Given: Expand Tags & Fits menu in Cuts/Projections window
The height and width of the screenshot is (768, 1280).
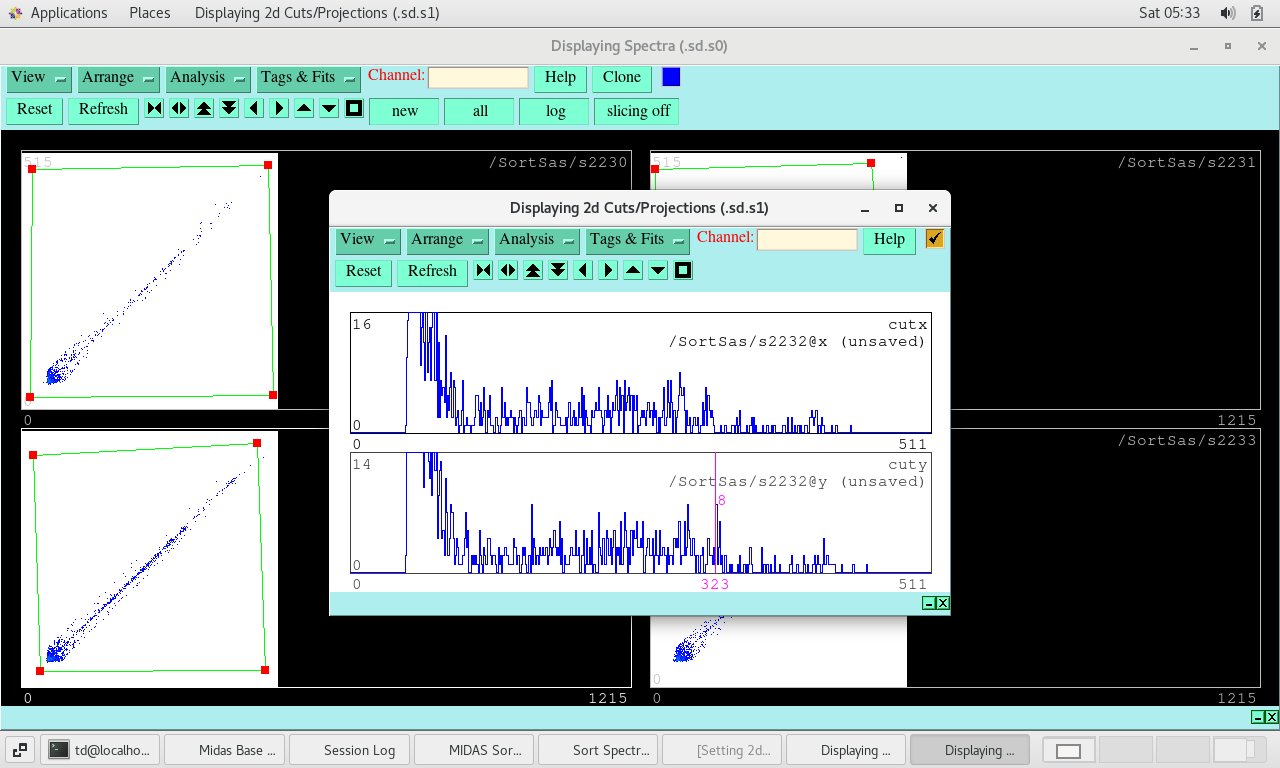Looking at the screenshot, I should (638, 240).
